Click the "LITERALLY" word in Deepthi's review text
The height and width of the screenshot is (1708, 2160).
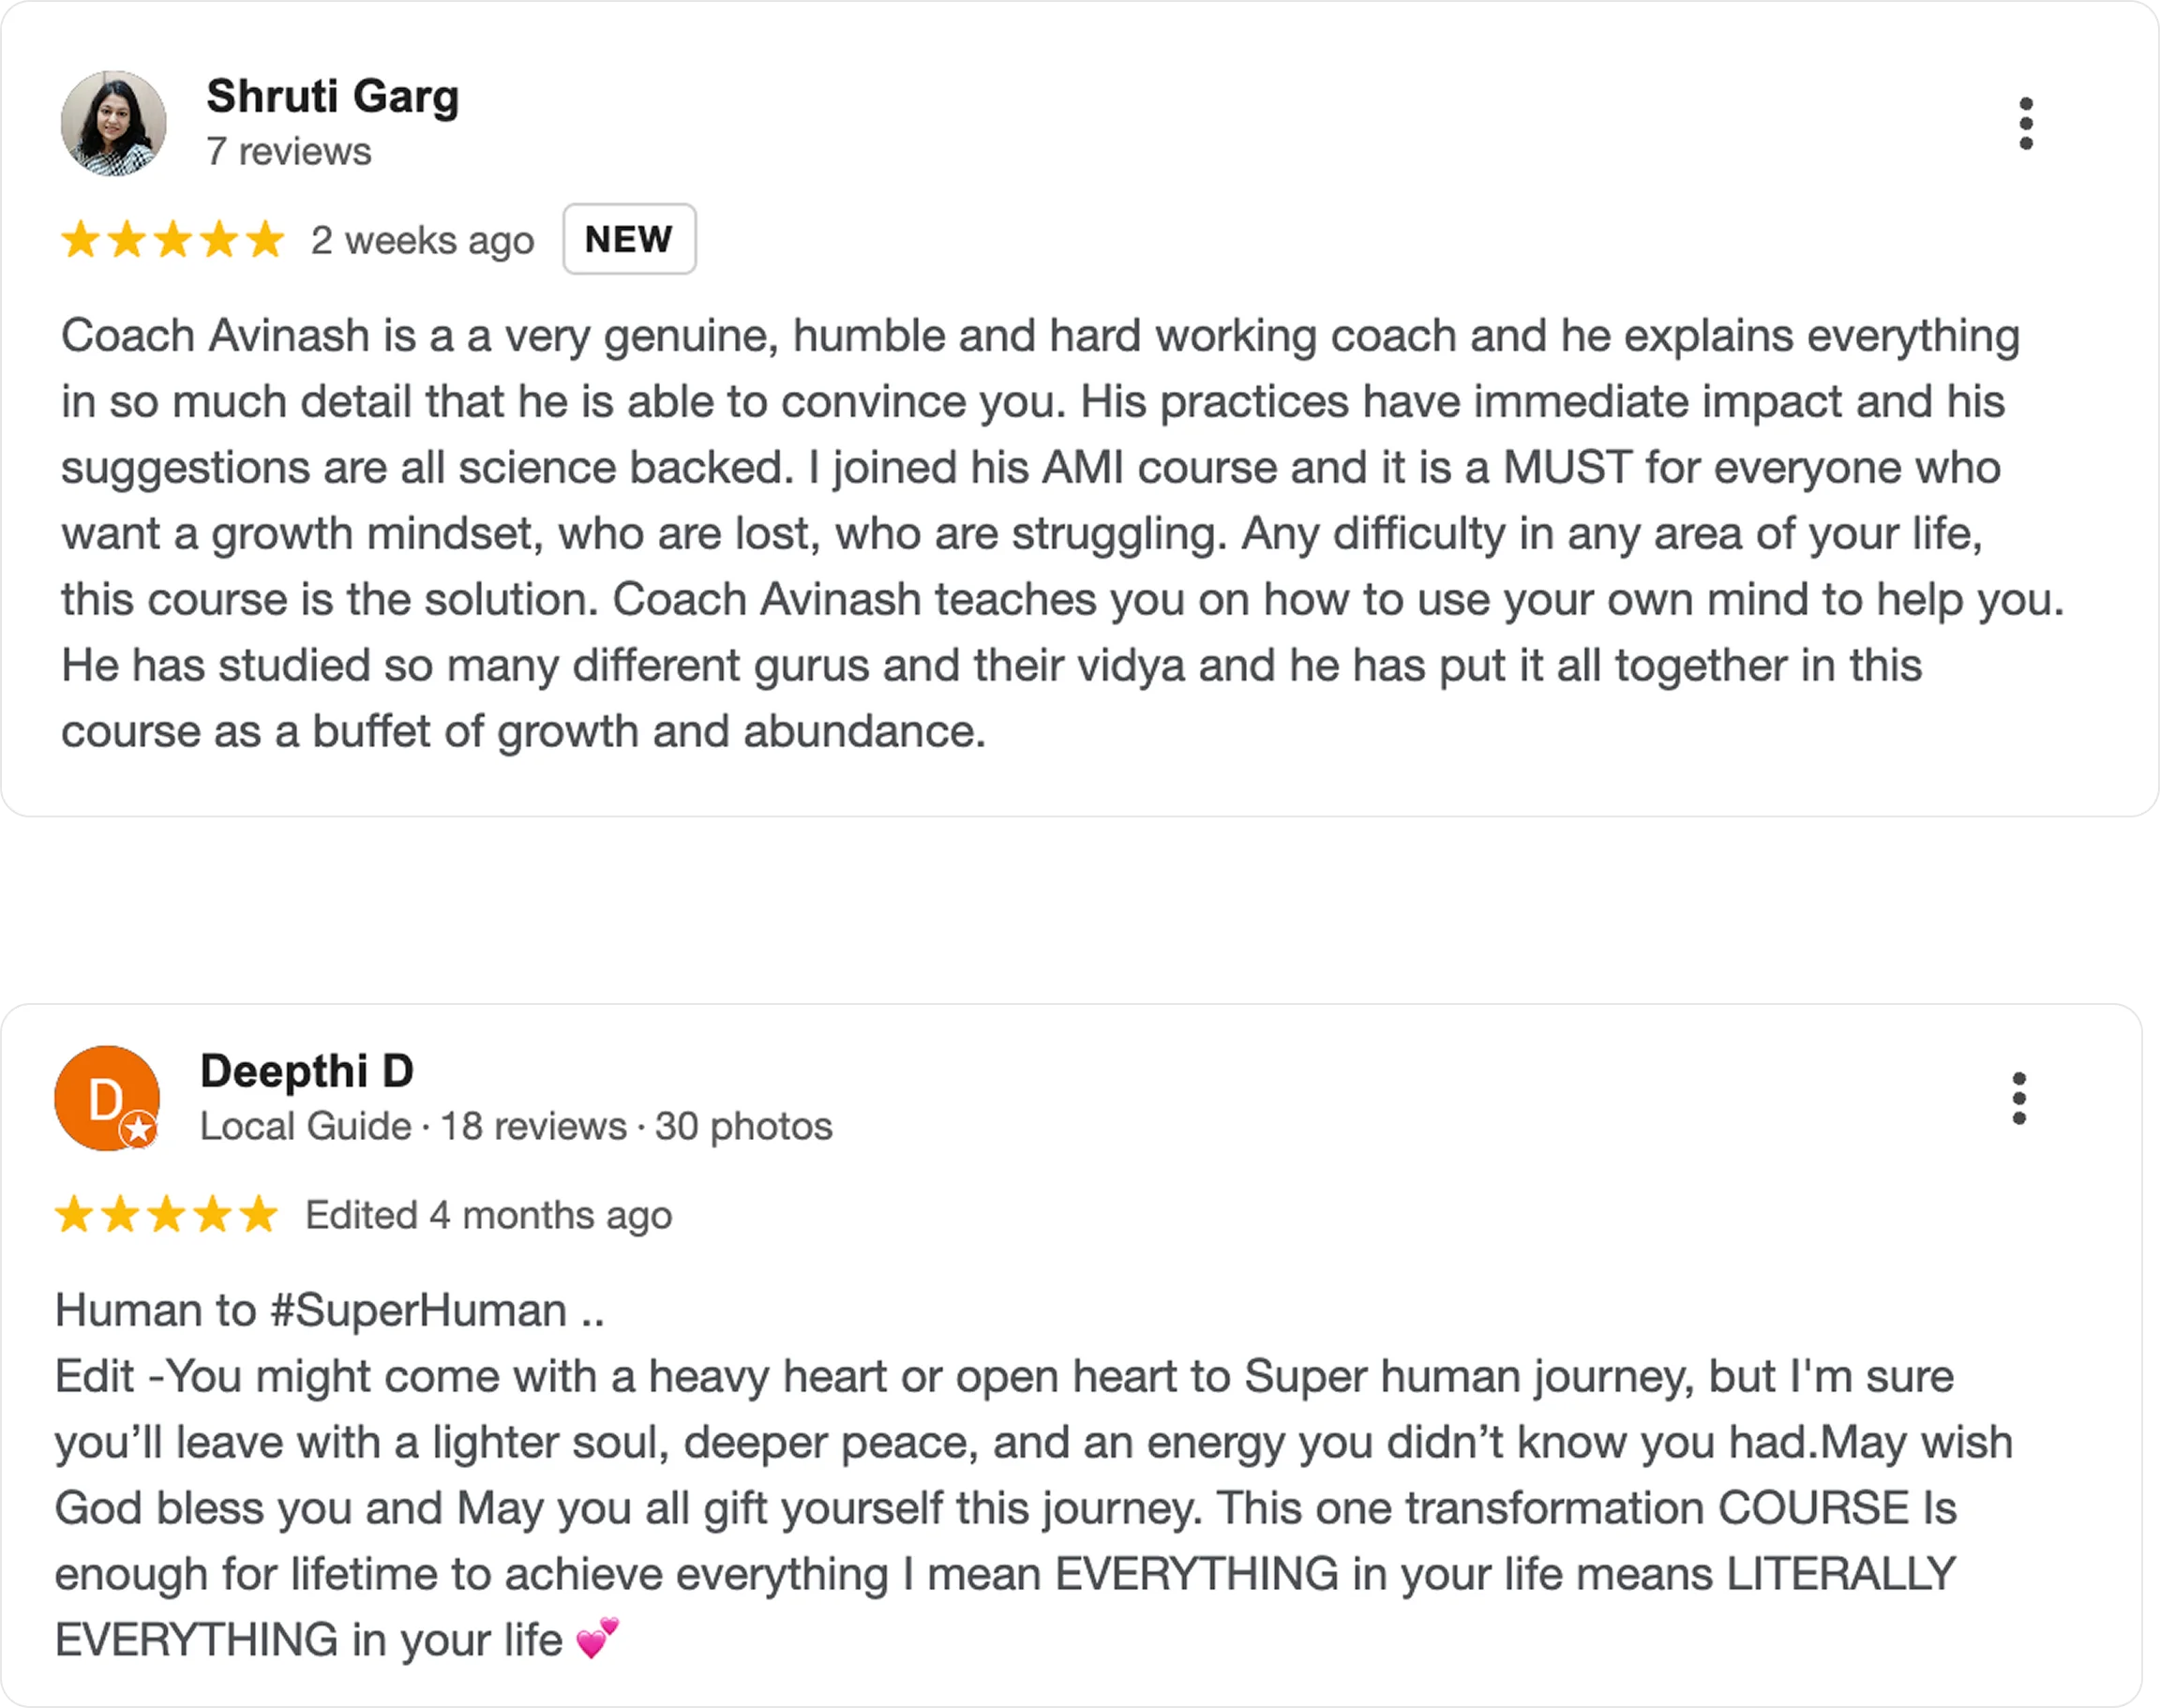pos(1841,1575)
